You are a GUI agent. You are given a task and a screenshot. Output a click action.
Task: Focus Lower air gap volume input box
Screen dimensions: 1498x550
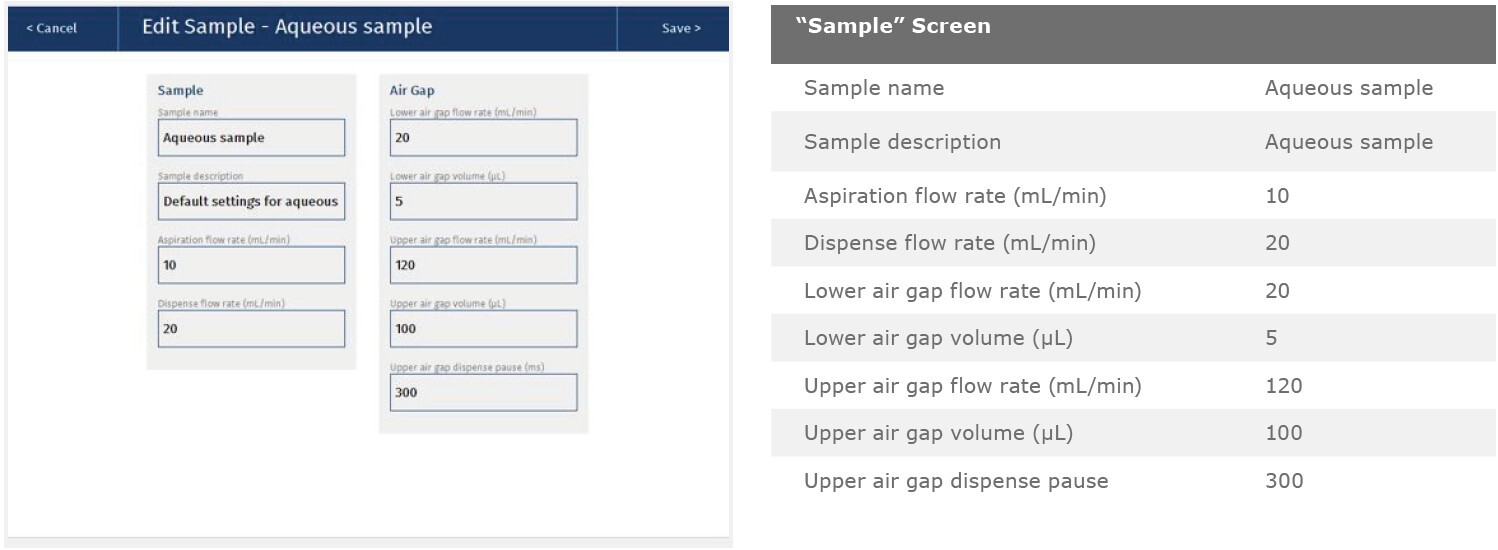click(x=483, y=201)
